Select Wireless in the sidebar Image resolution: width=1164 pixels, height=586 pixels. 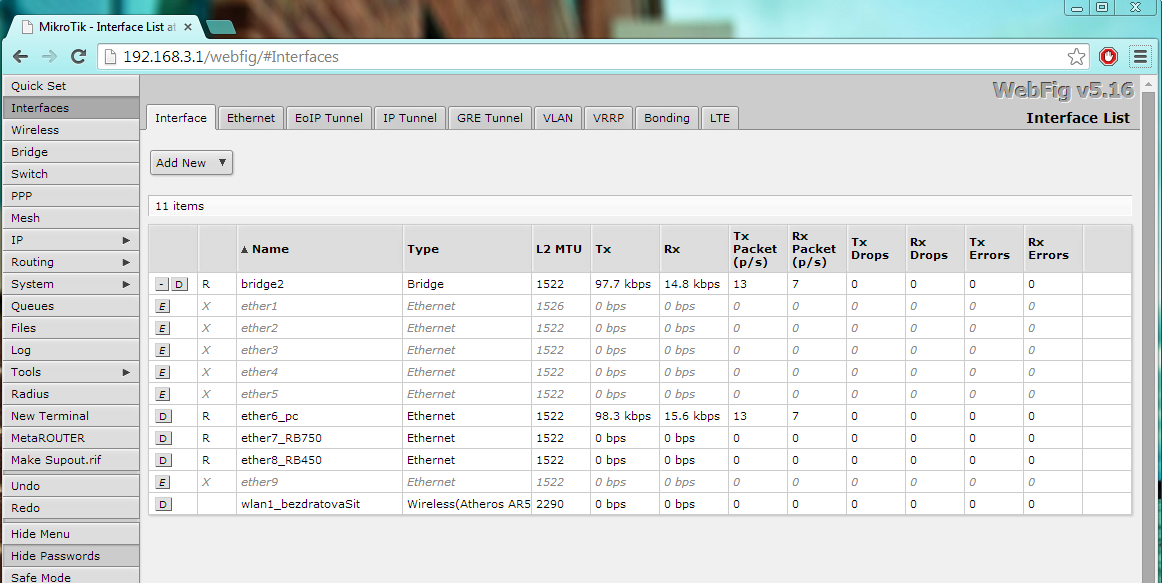[x=71, y=130]
